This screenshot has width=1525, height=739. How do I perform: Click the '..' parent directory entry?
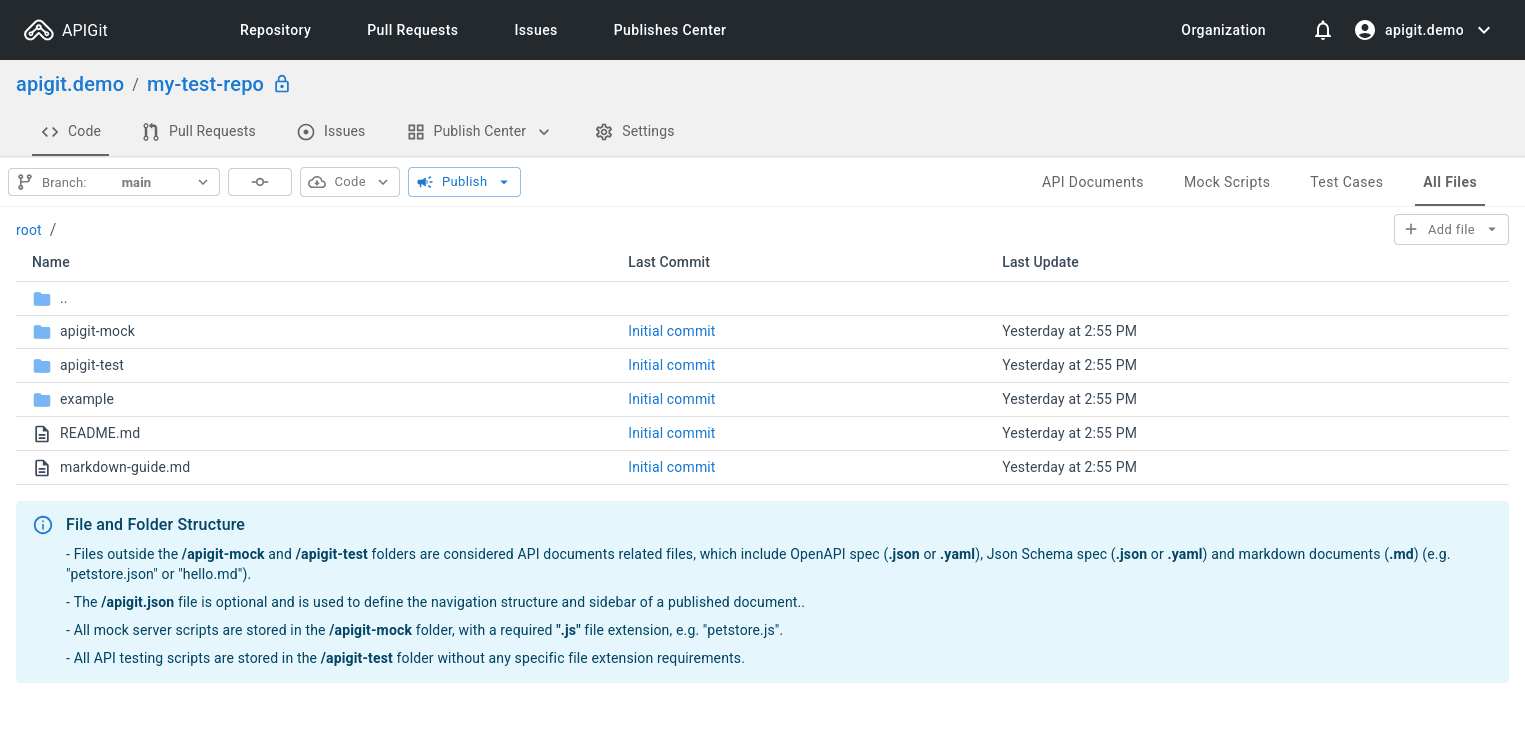coord(64,299)
